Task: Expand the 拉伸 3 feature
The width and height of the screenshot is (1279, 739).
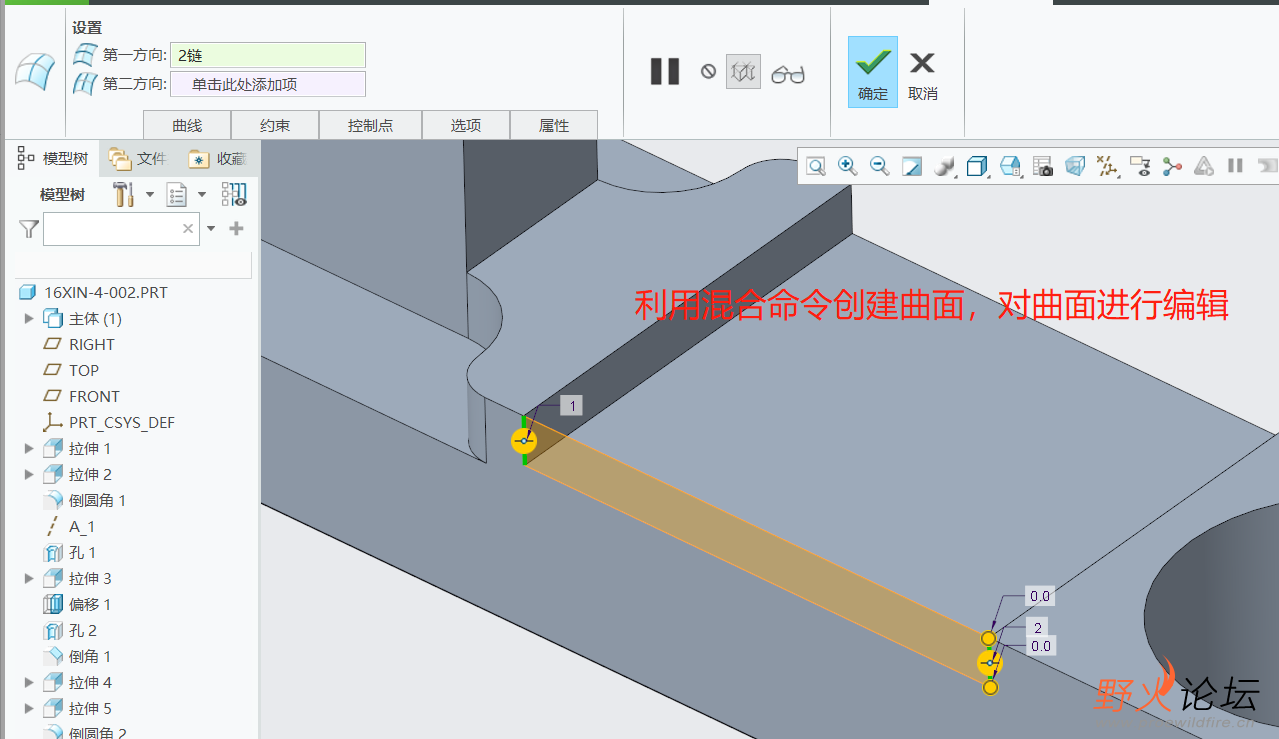Action: [x=29, y=578]
